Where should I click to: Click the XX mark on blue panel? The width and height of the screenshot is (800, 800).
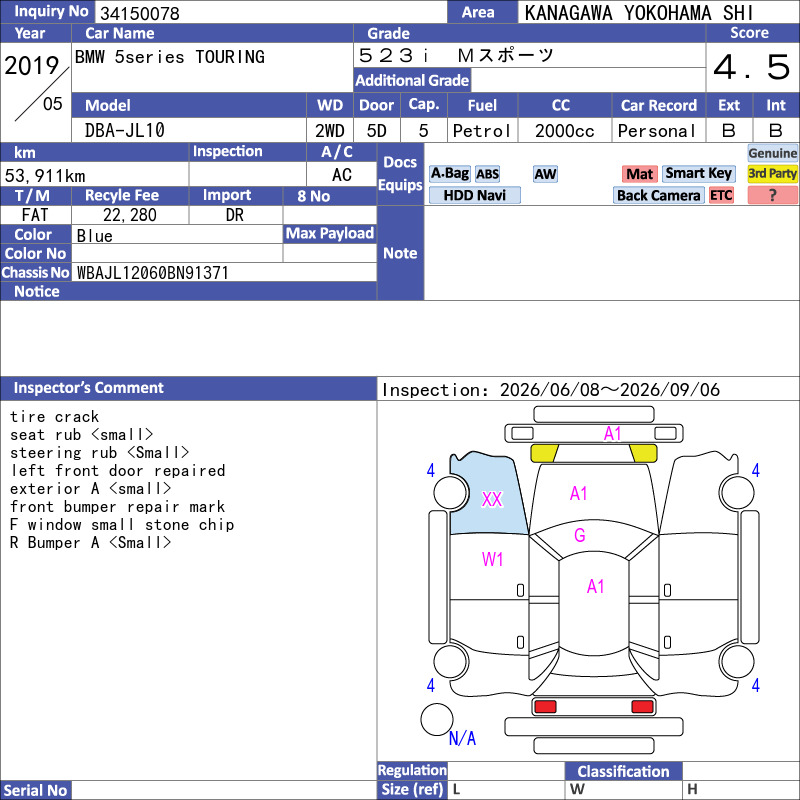tap(492, 499)
